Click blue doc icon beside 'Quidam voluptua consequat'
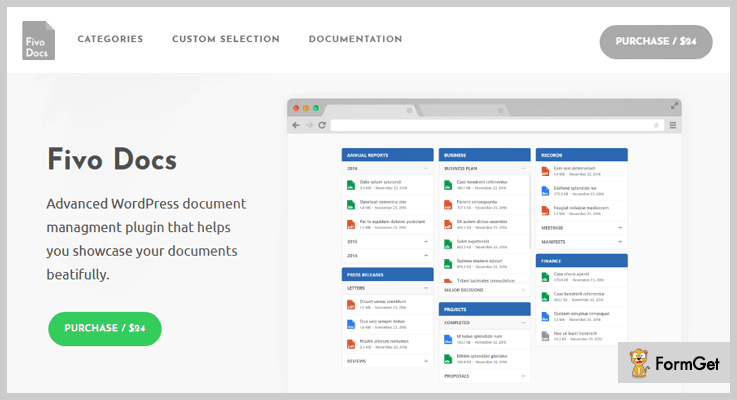Image resolution: width=737 pixels, height=400 pixels. (x=545, y=316)
